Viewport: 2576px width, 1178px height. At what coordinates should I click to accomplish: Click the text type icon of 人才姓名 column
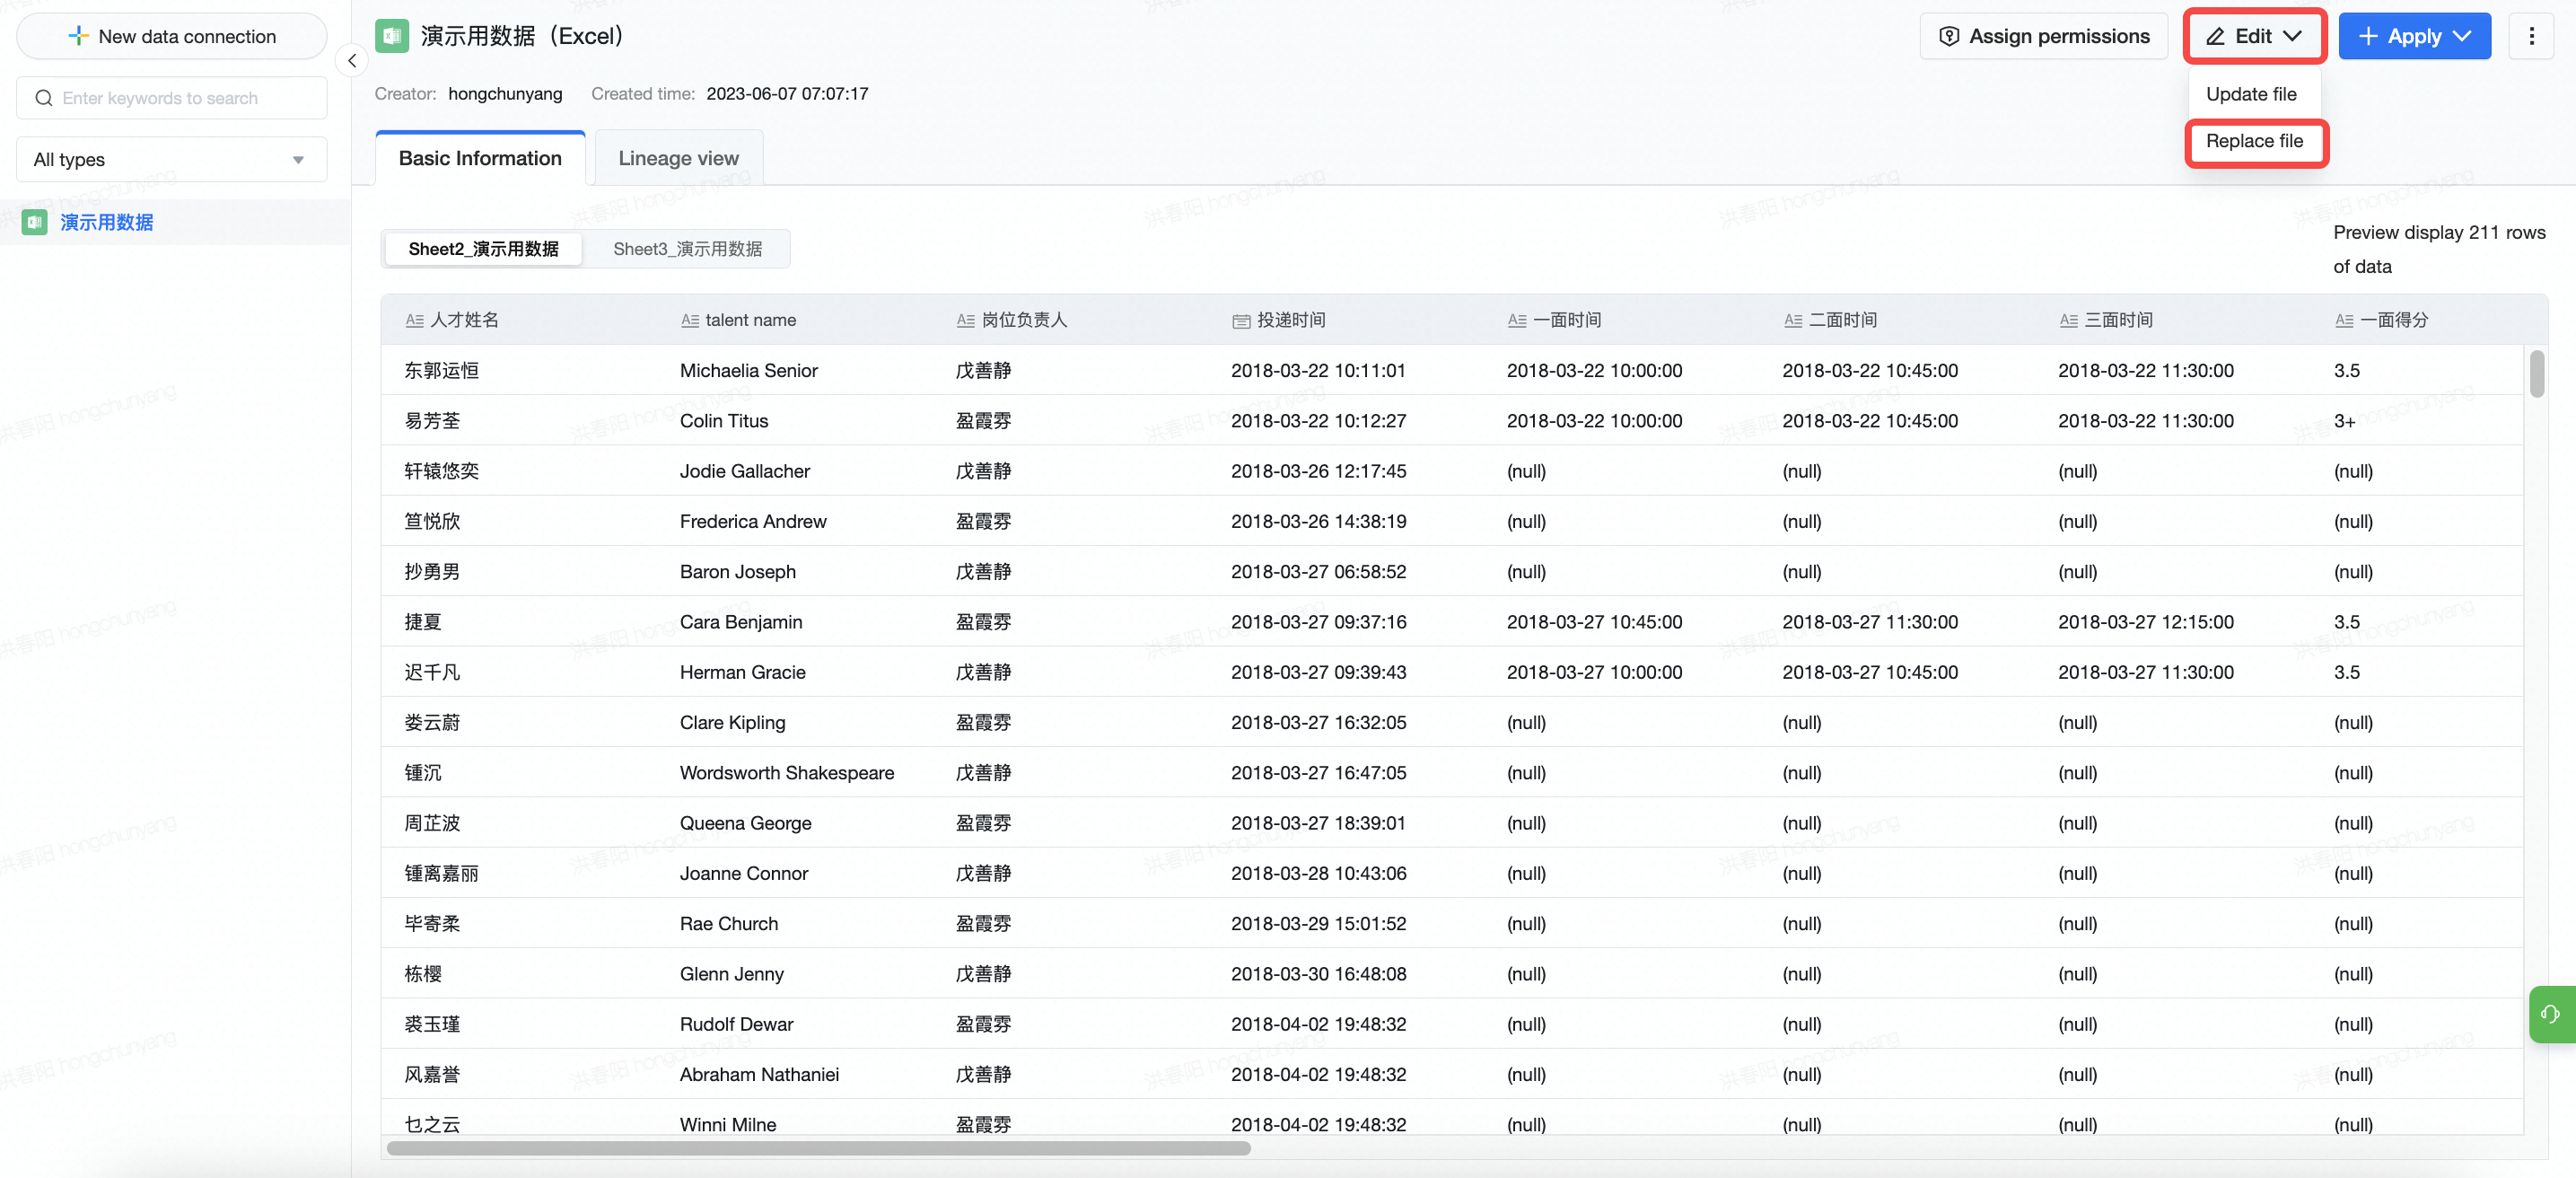(x=414, y=320)
